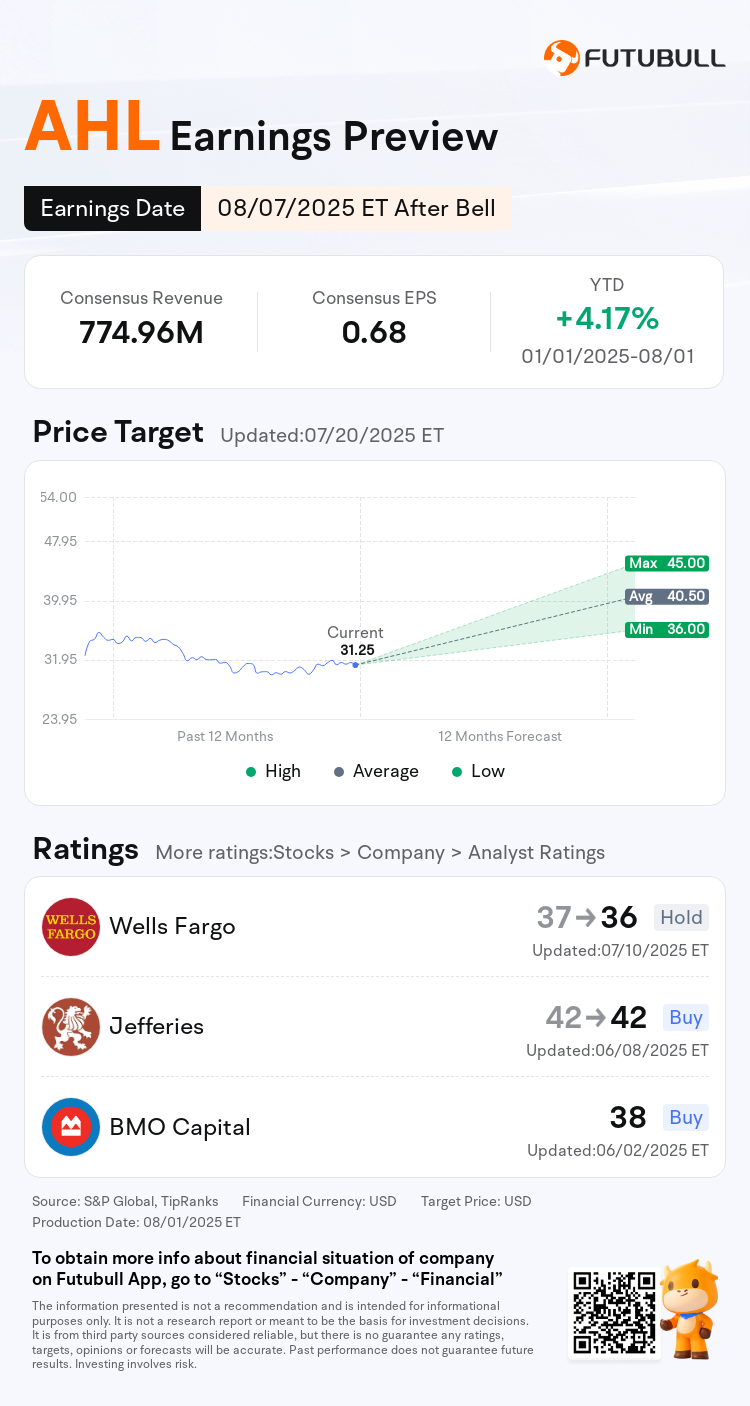Click the BMO Capital logo
Screen dimensions: 750x1406
tap(71, 1127)
